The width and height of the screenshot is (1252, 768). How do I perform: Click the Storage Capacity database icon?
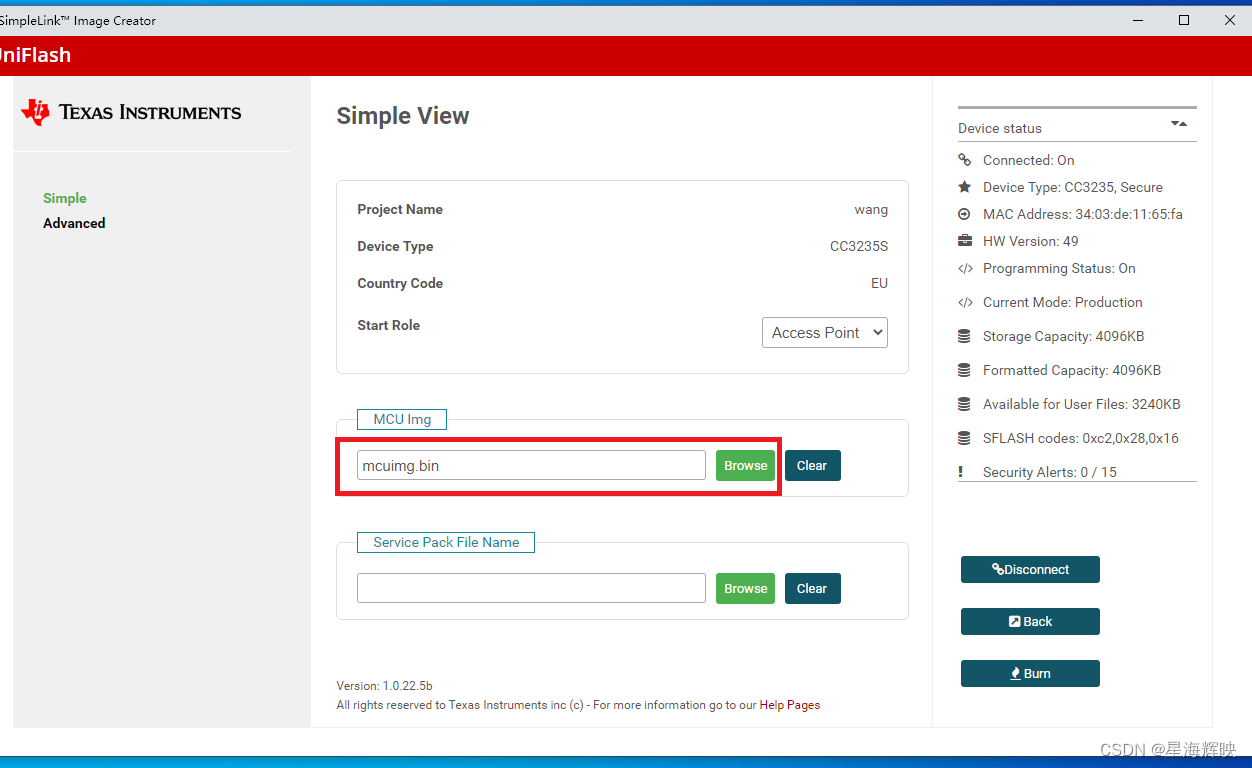964,336
